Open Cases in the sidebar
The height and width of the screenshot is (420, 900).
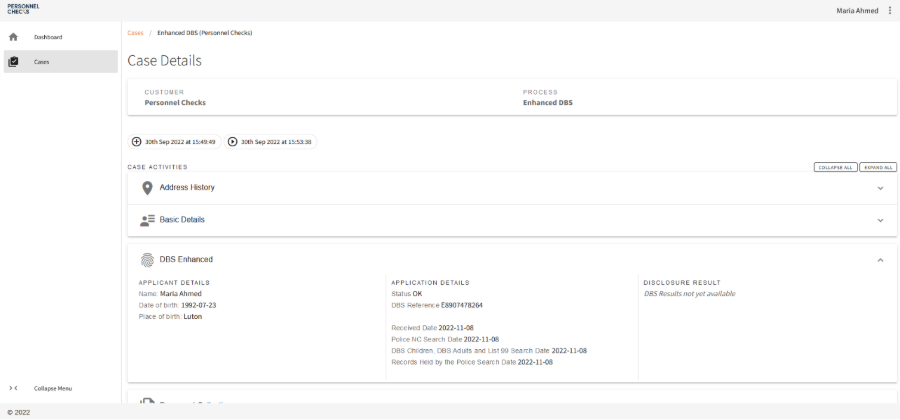61,61
